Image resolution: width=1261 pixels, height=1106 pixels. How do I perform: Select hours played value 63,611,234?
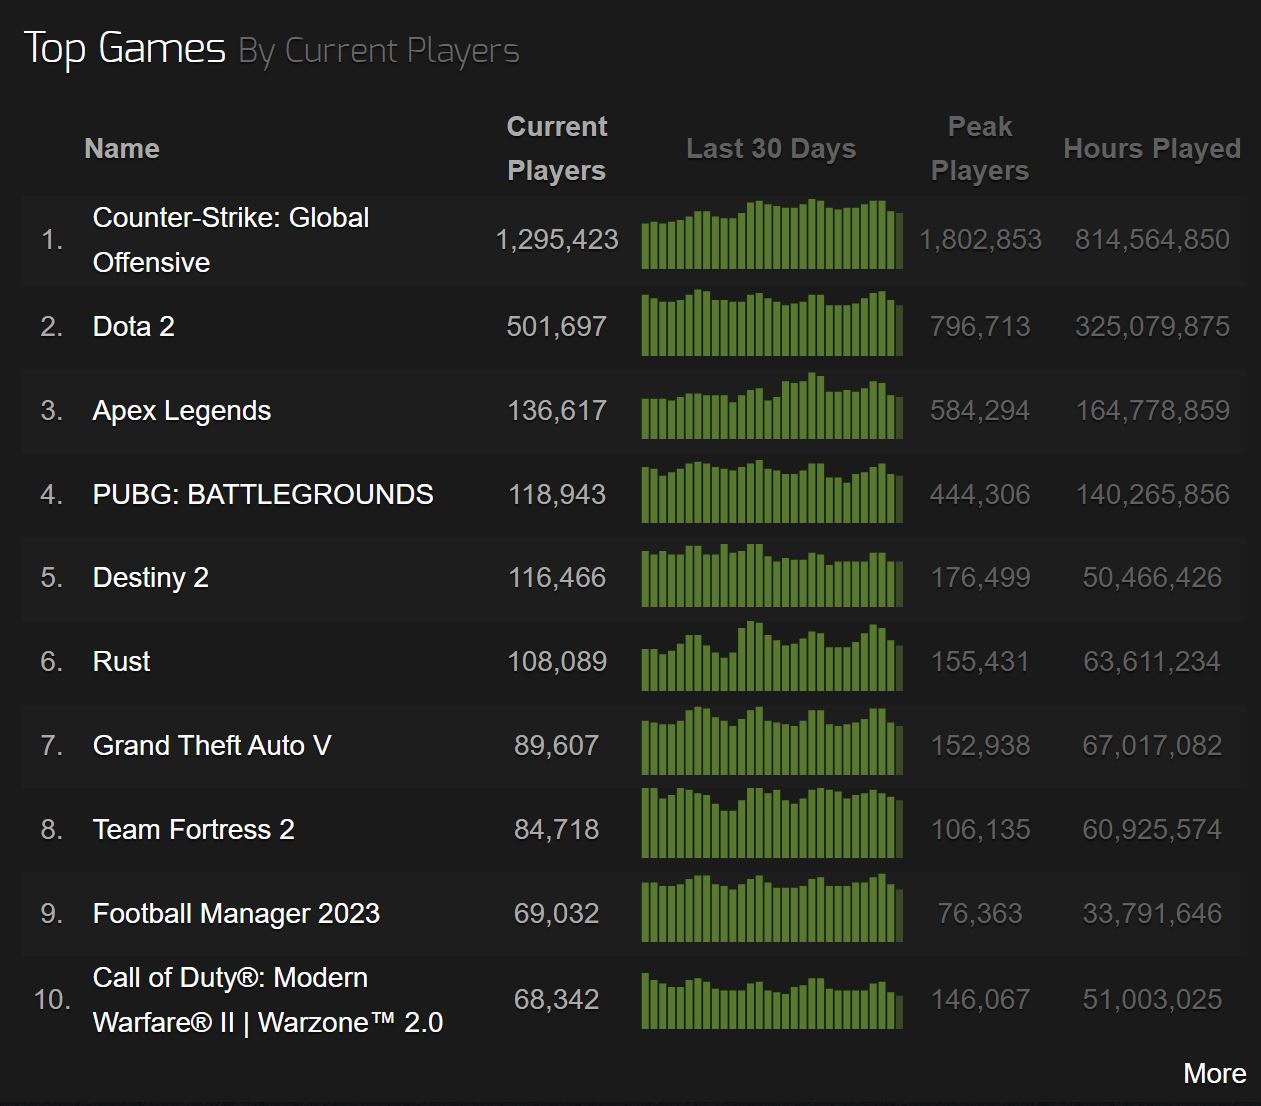pos(1152,661)
